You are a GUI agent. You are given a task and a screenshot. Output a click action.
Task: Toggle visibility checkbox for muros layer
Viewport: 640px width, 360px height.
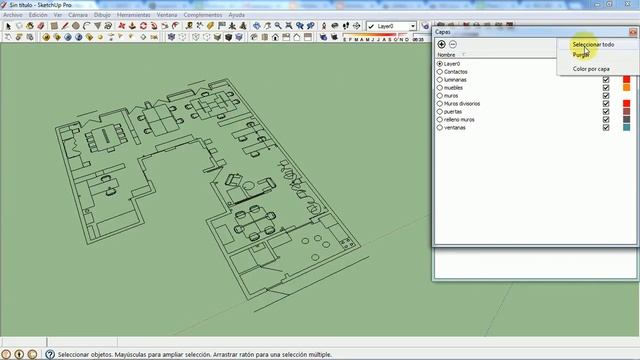click(x=606, y=96)
